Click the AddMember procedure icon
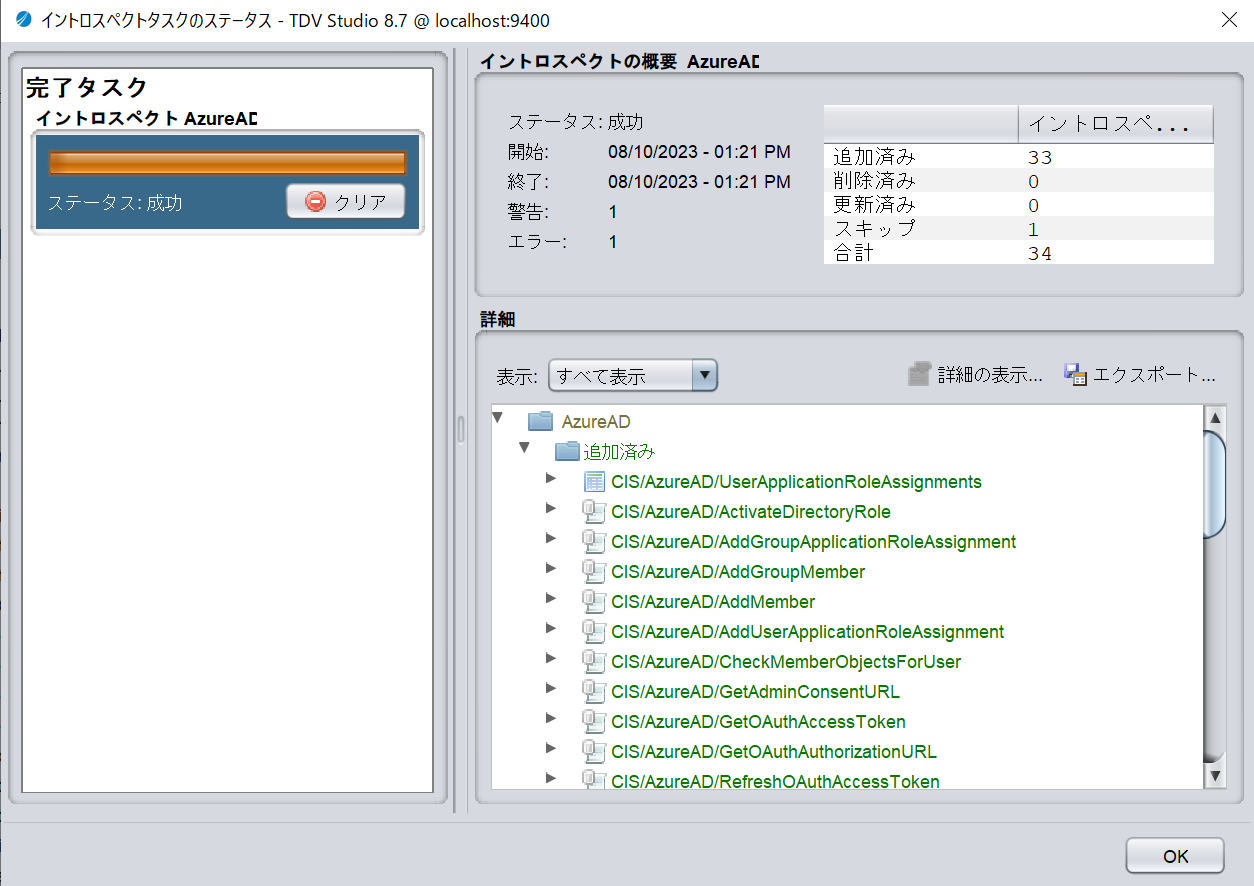Screen dimensions: 1254x886 pyautogui.click(x=595, y=602)
